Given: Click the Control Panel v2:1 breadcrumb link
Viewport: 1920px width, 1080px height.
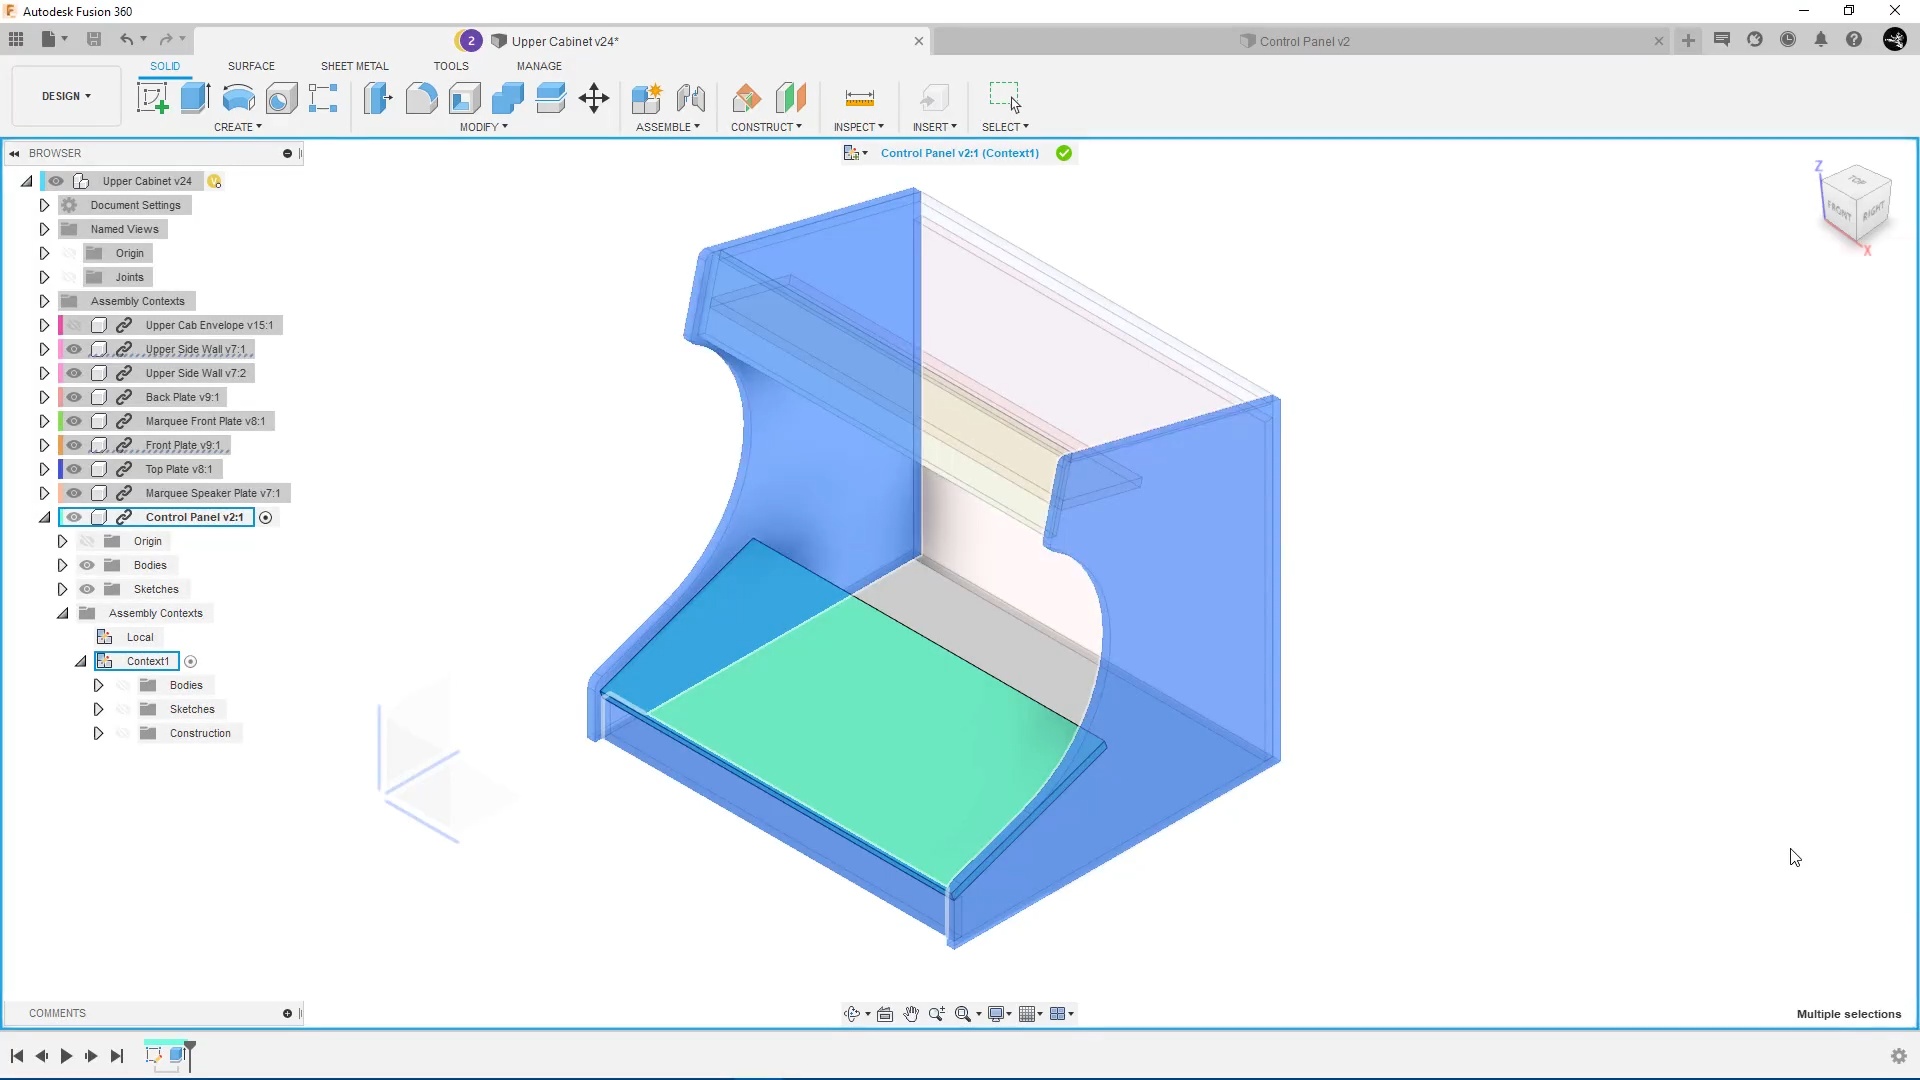Looking at the screenshot, I should pos(958,153).
